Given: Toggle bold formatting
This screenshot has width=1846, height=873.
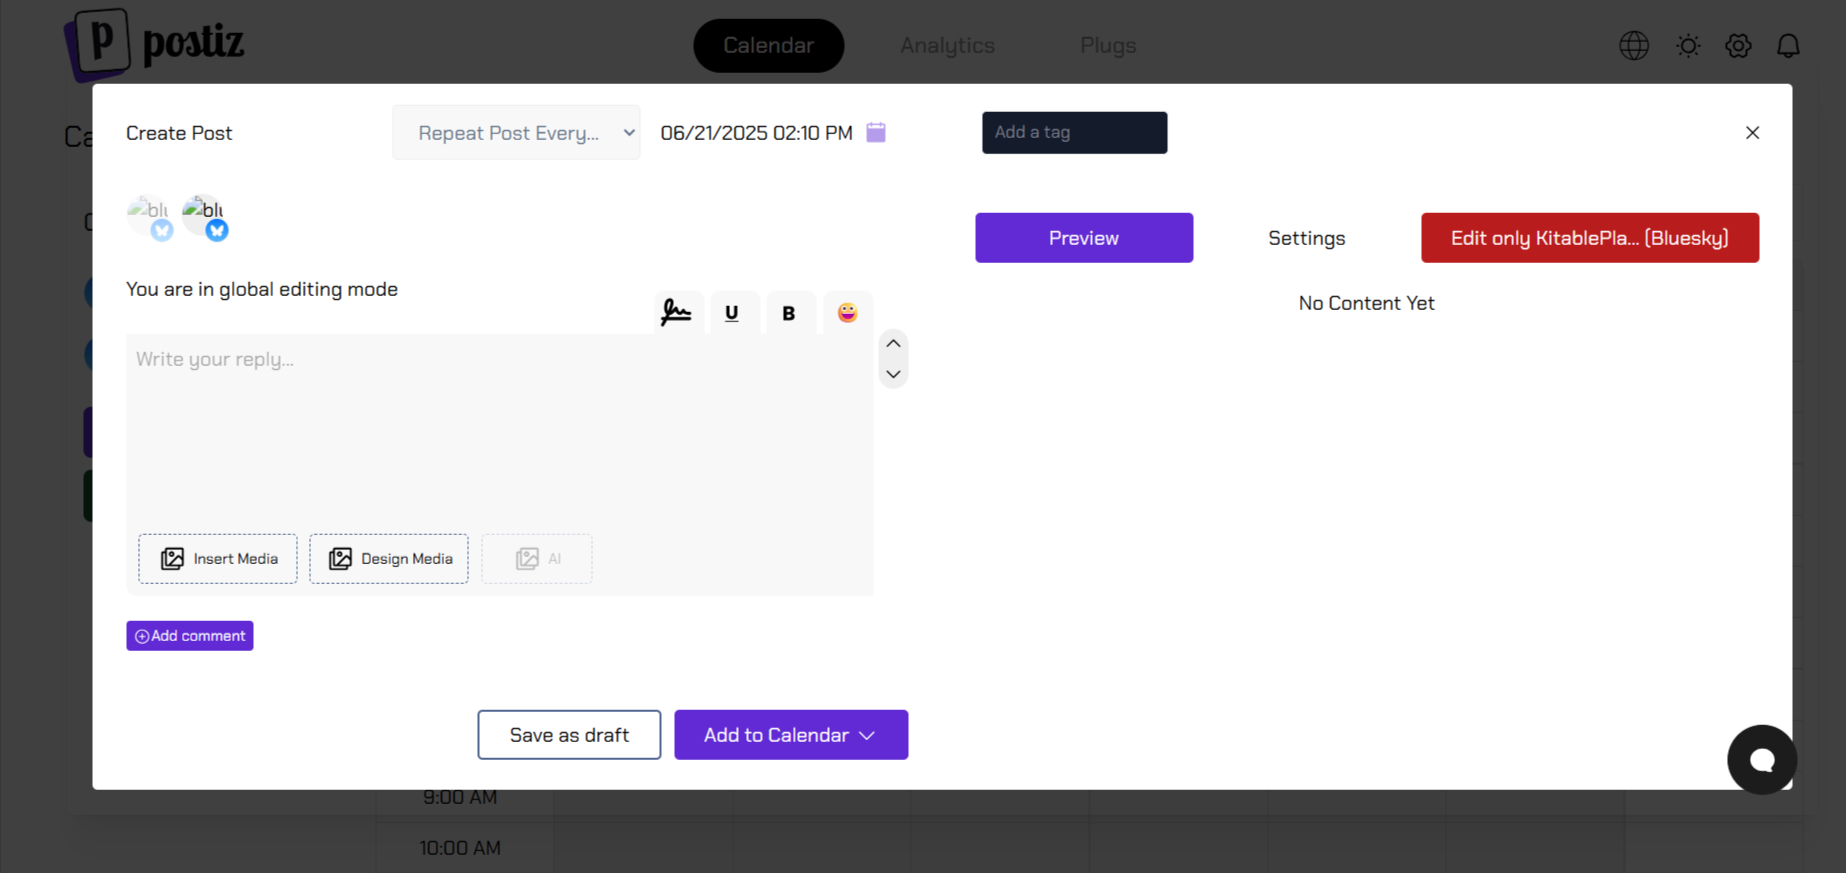Looking at the screenshot, I should click(789, 313).
